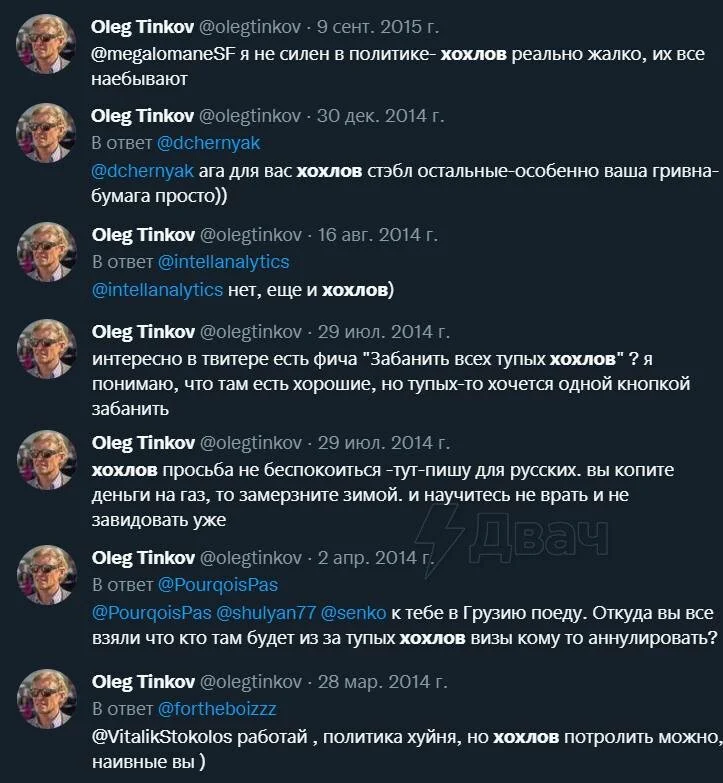This screenshot has width=723, height=783.
Task: Click Oleg Tinkov name on first tweet
Action: tap(142, 27)
